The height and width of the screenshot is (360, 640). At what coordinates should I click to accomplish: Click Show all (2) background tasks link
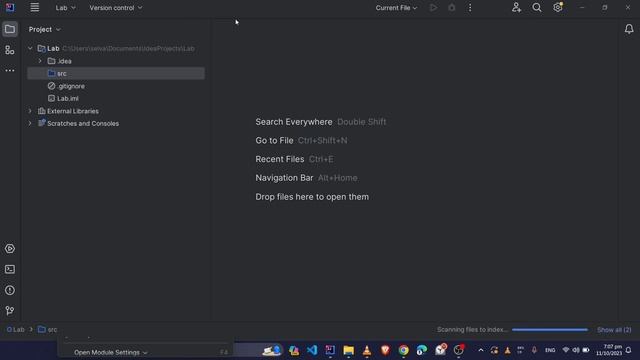pyautogui.click(x=614, y=329)
